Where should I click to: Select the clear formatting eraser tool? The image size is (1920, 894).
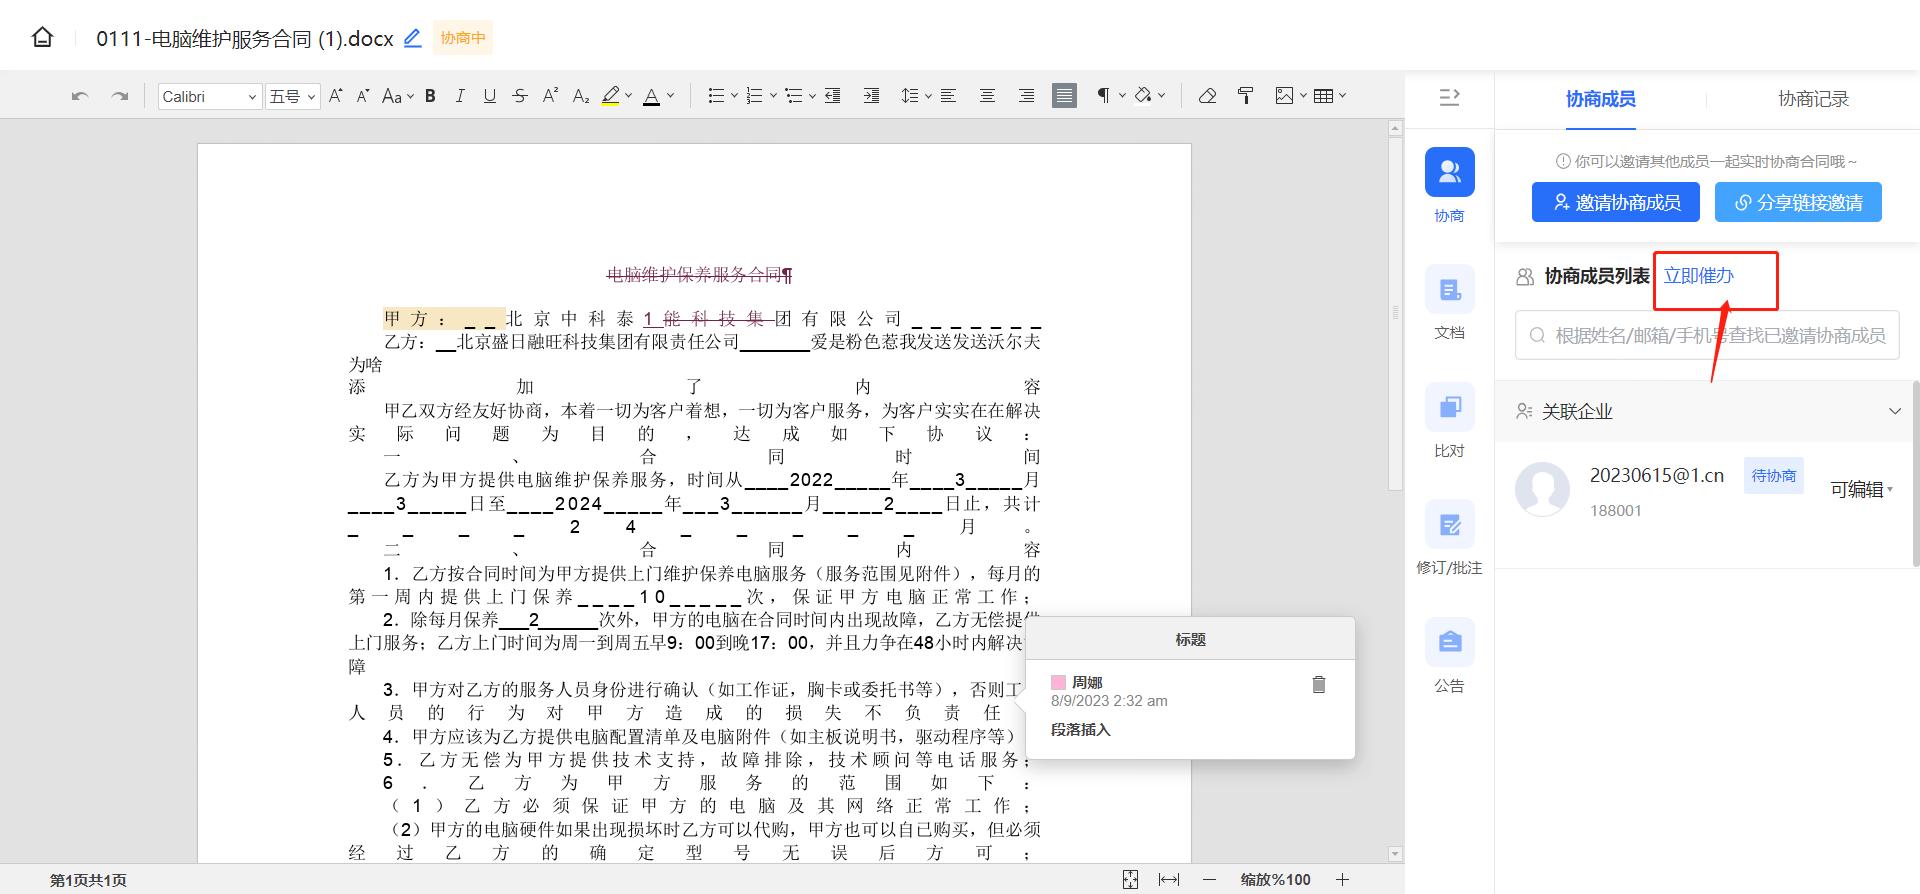[1207, 96]
